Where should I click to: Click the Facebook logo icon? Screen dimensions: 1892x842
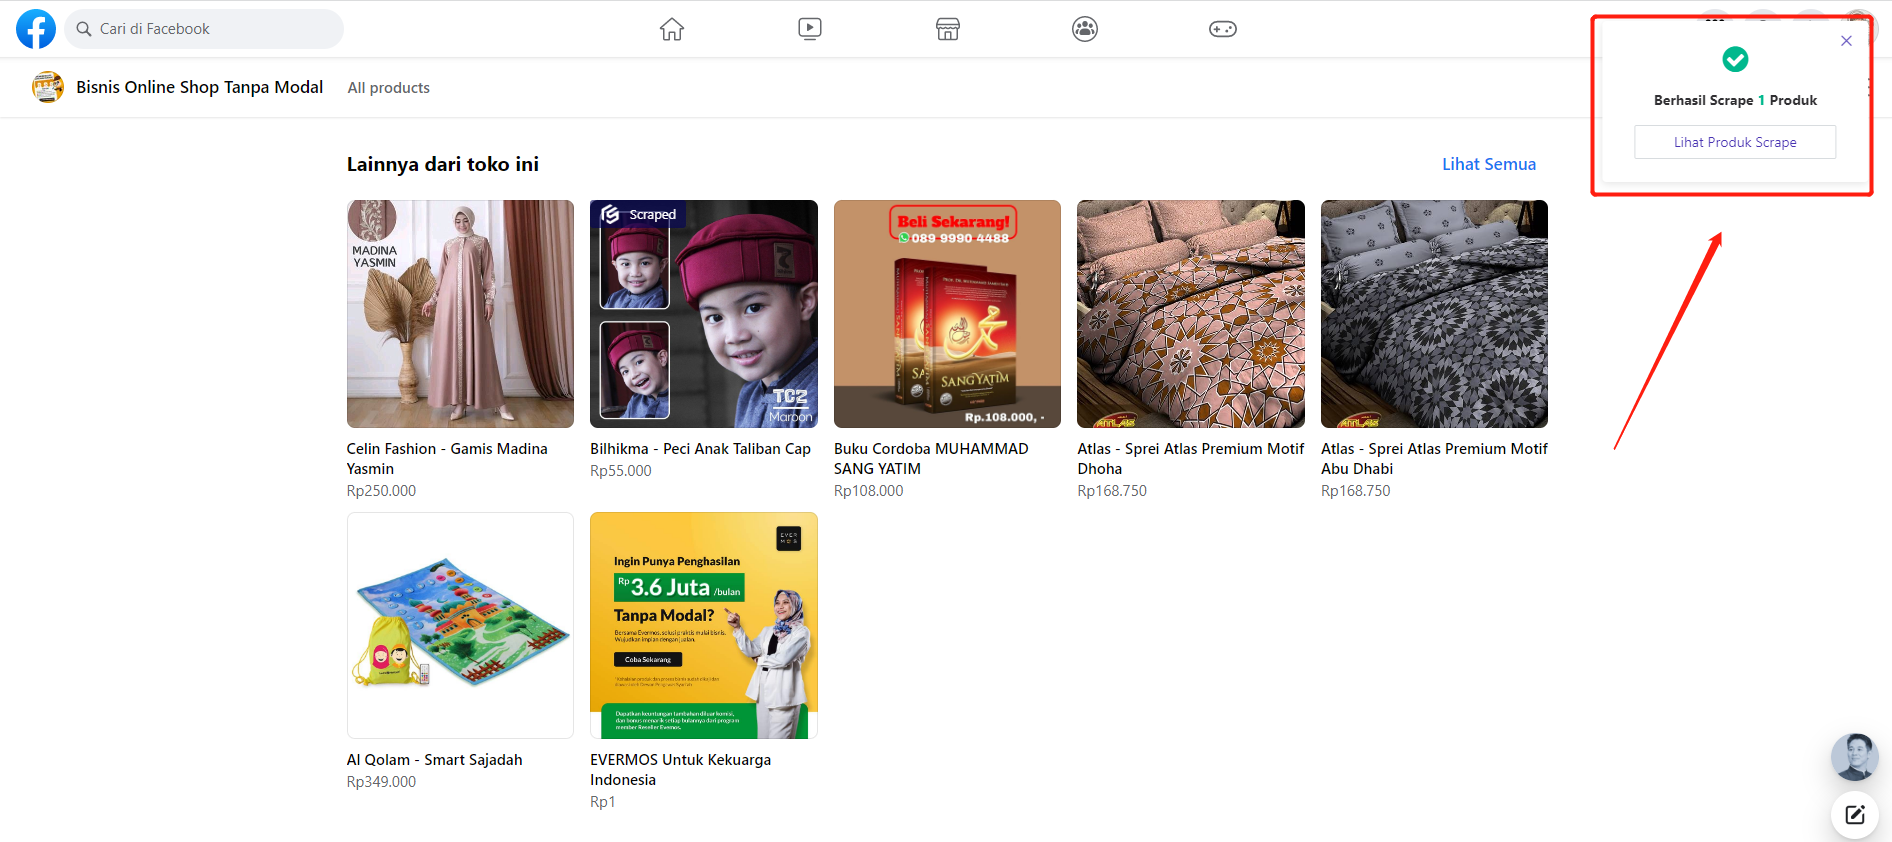click(36, 29)
